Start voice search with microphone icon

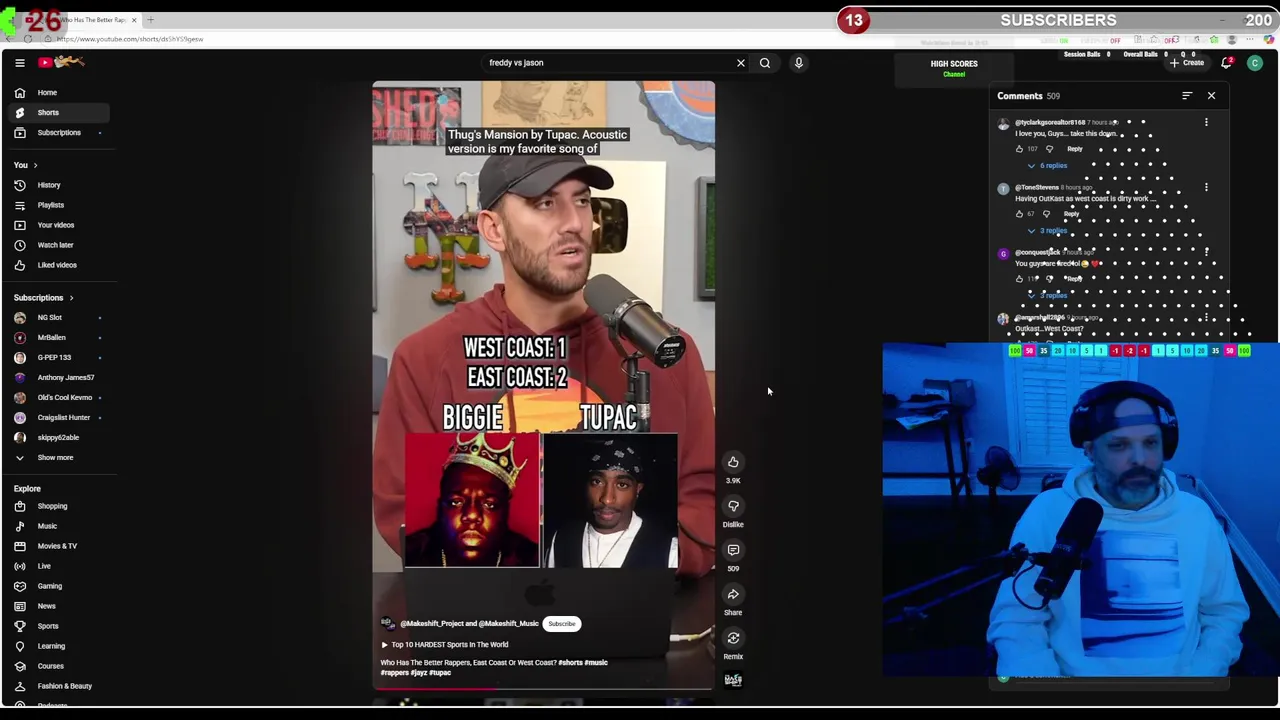tap(799, 63)
